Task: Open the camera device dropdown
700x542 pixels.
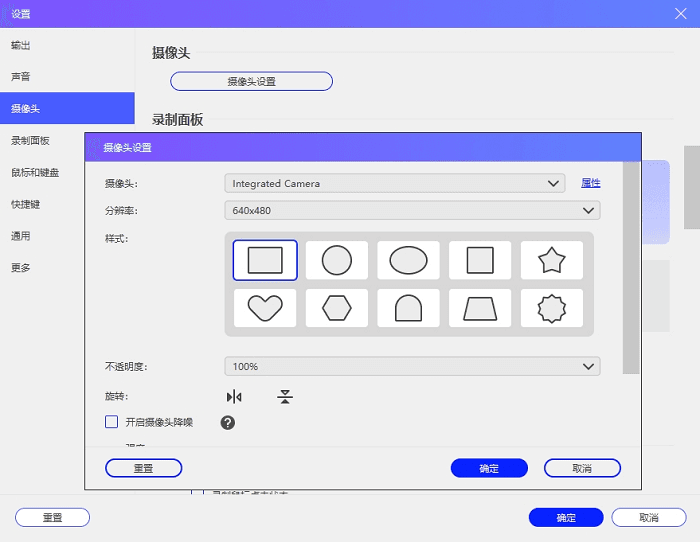Action: tap(395, 183)
